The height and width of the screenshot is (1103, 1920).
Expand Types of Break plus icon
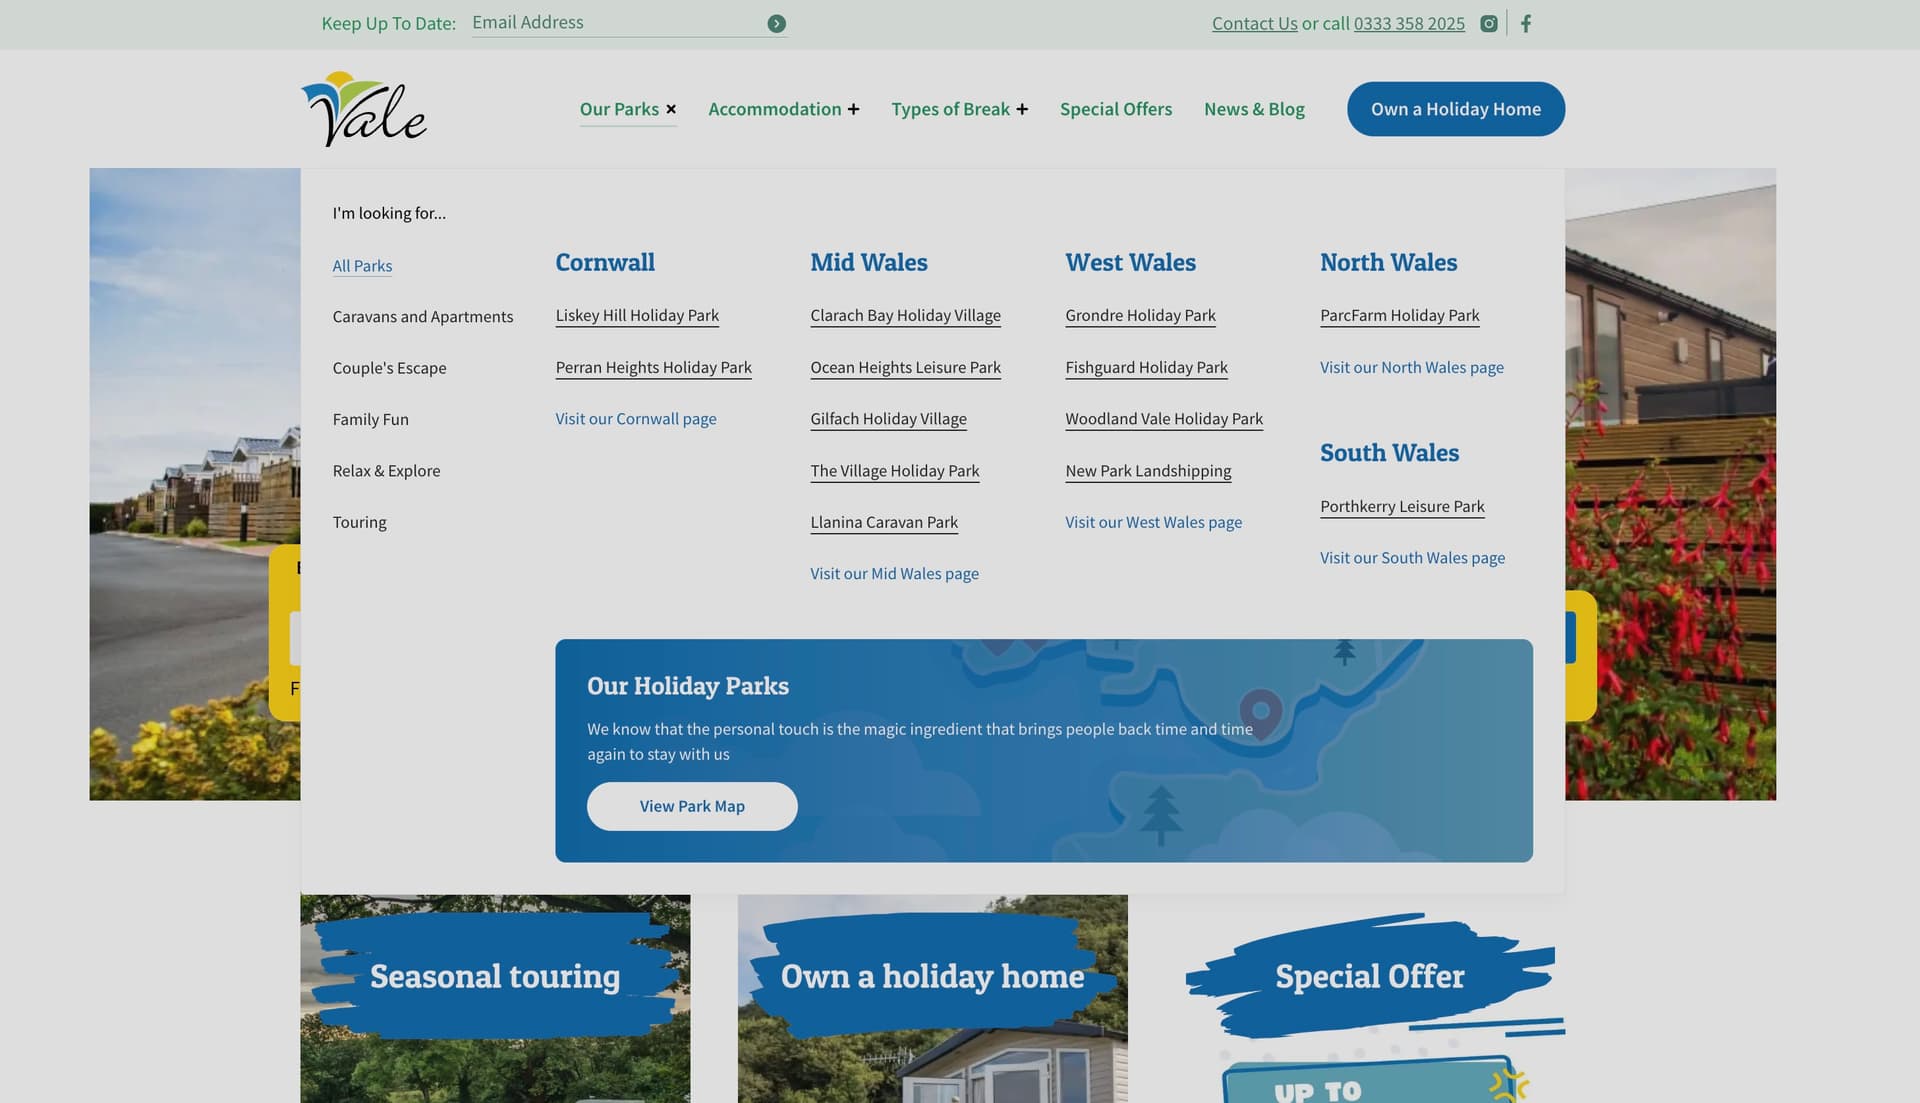pyautogui.click(x=1022, y=109)
